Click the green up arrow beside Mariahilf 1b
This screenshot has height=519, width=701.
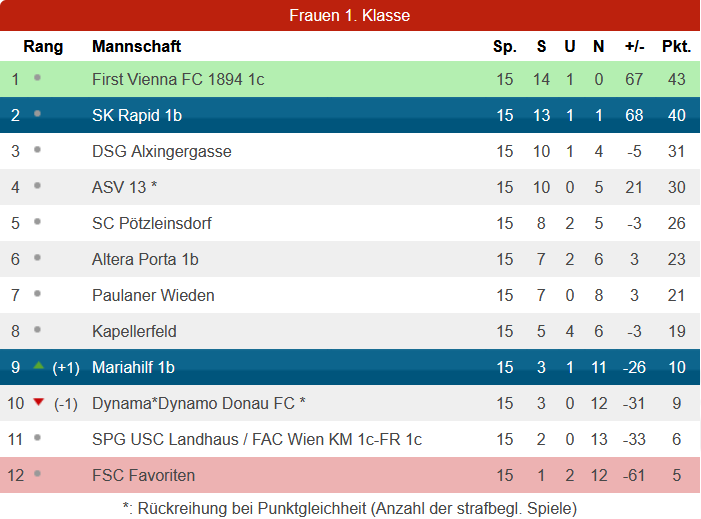38,366
